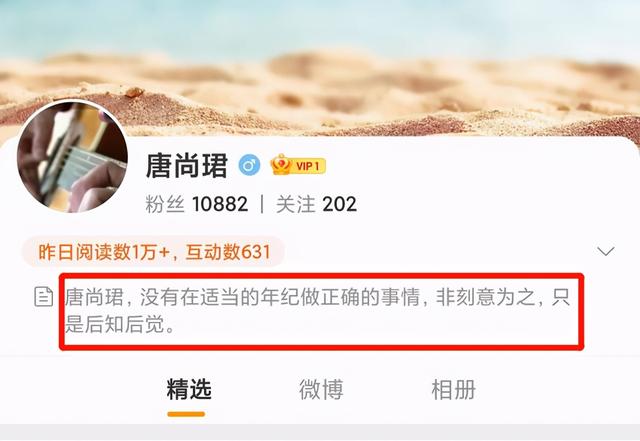The width and height of the screenshot is (640, 441).
Task: Select the 精选 tab
Action: coord(189,389)
